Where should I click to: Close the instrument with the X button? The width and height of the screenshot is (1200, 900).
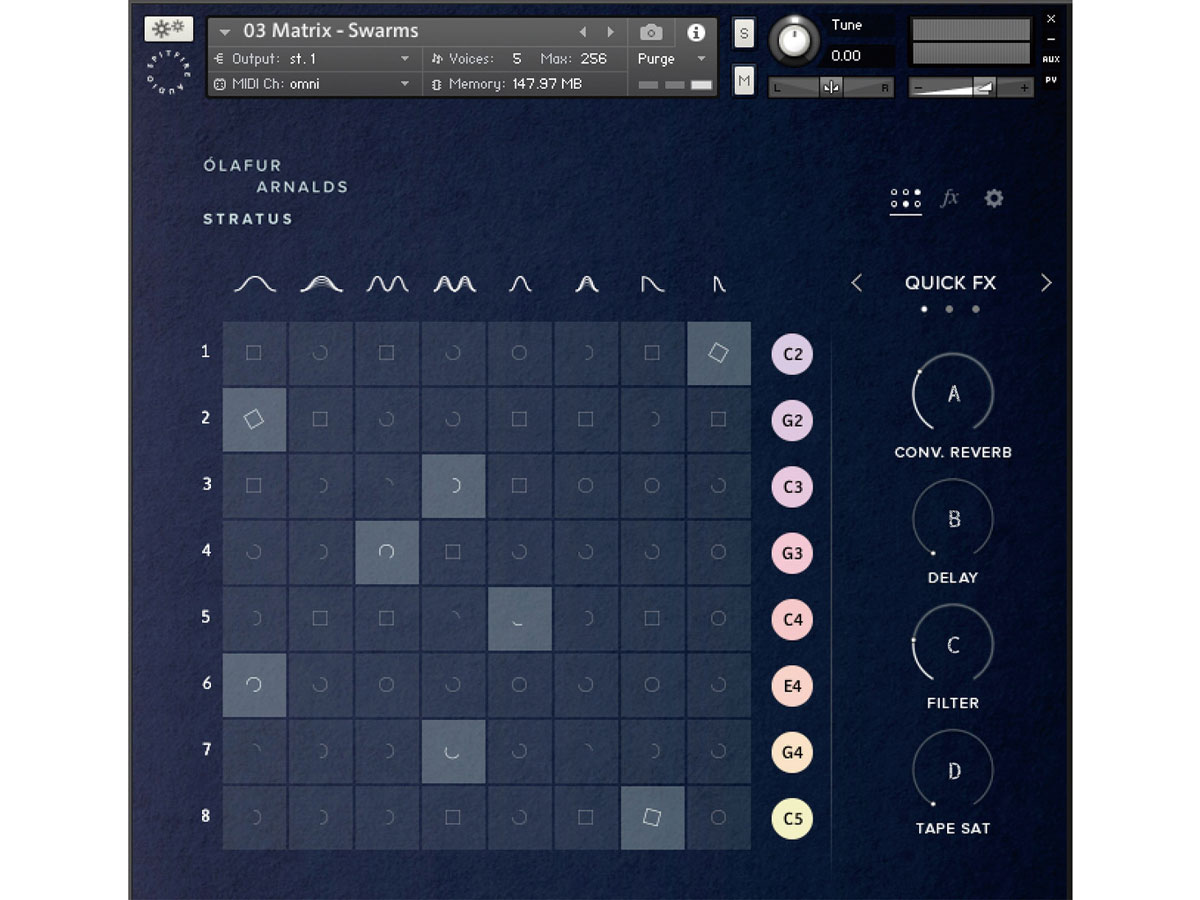click(1051, 19)
